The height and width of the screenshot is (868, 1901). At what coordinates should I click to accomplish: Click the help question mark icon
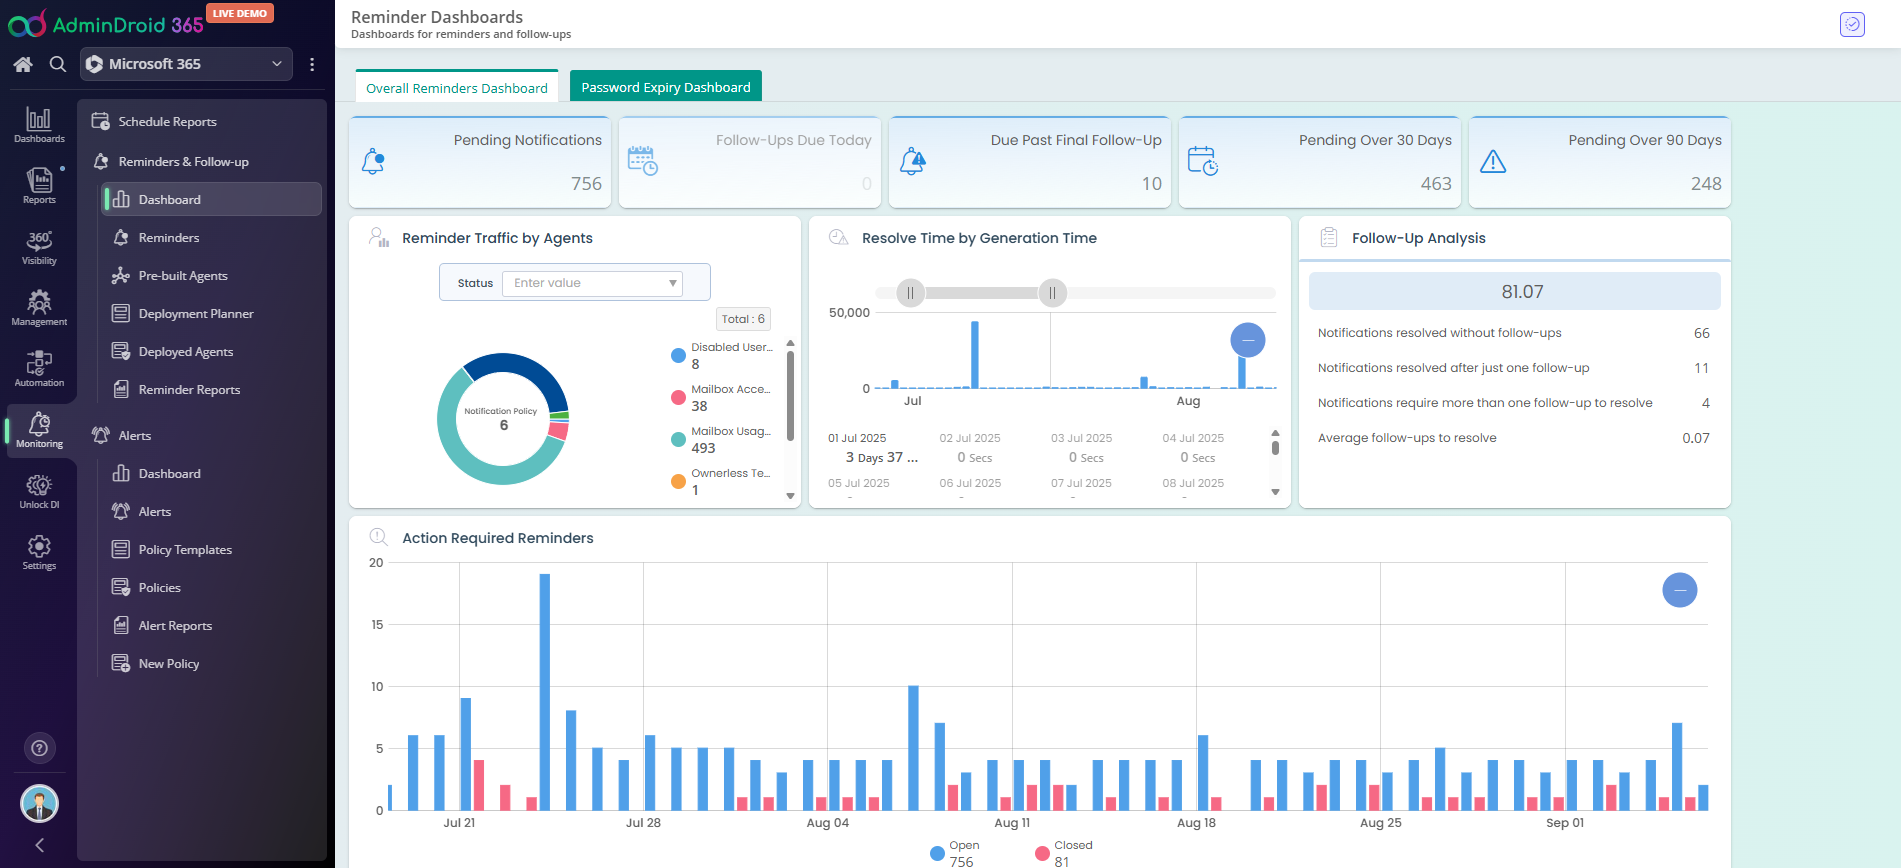(x=39, y=748)
